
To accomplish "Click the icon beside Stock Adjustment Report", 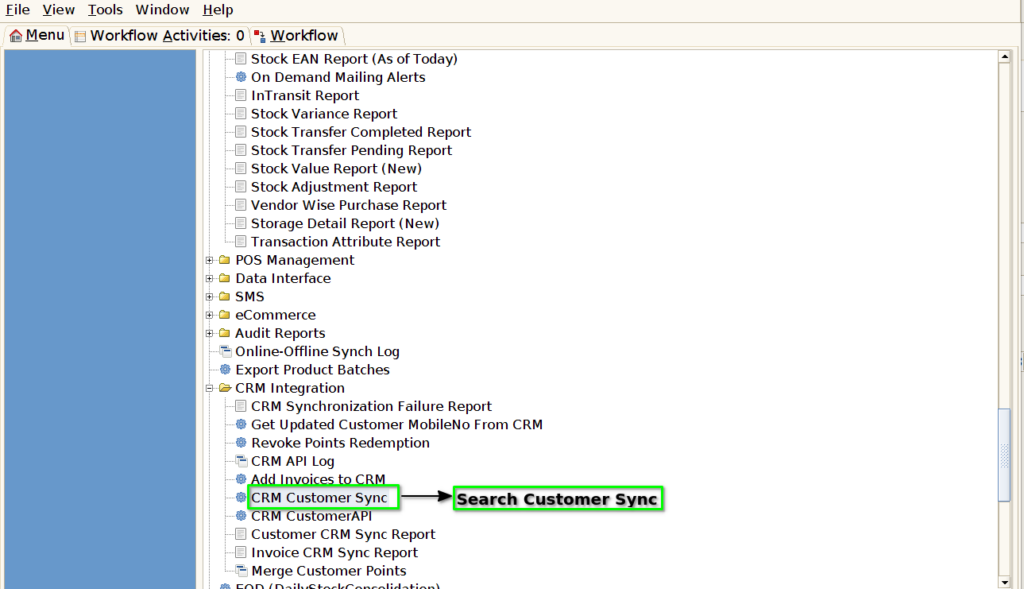I will coord(240,187).
